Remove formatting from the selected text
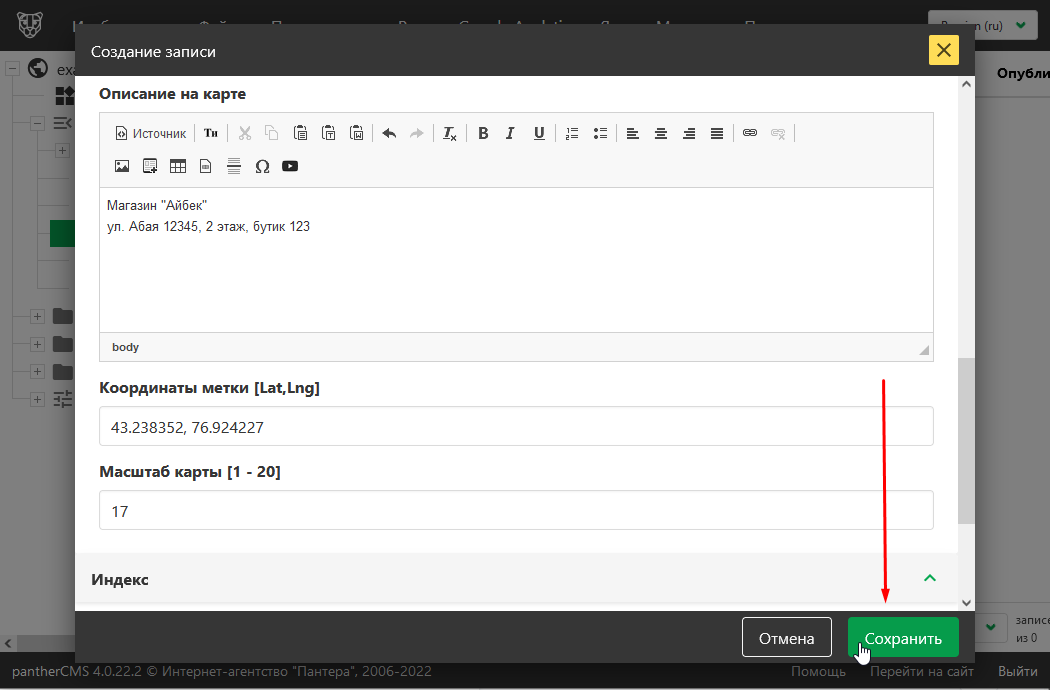1050x690 pixels. click(x=450, y=133)
